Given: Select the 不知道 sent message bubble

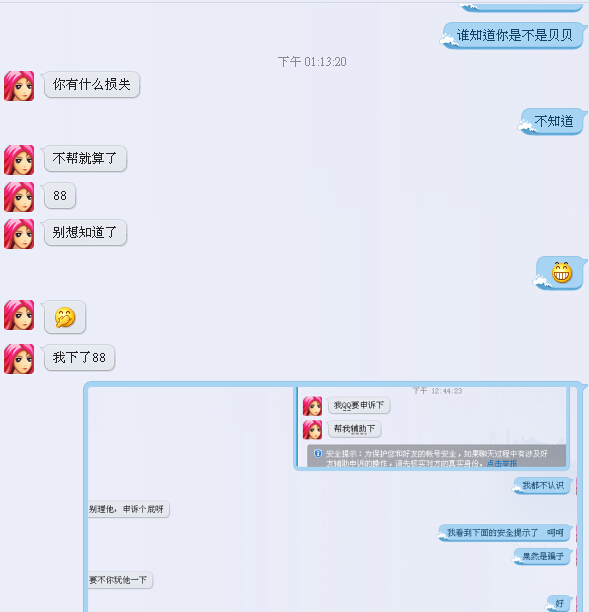Looking at the screenshot, I should point(553,121).
